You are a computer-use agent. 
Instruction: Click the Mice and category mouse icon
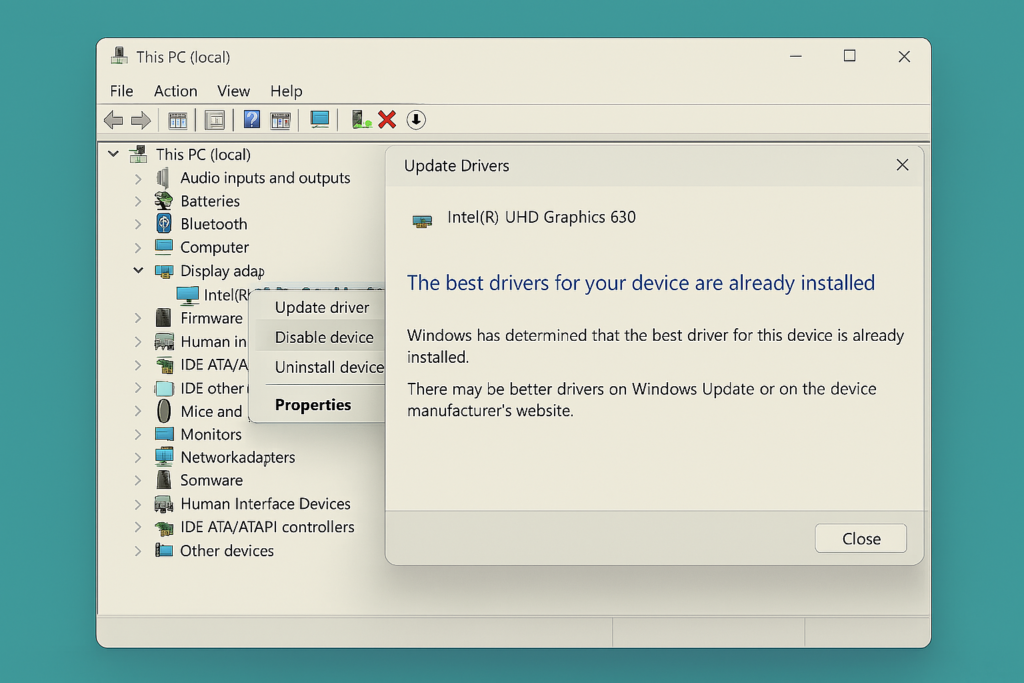click(164, 411)
